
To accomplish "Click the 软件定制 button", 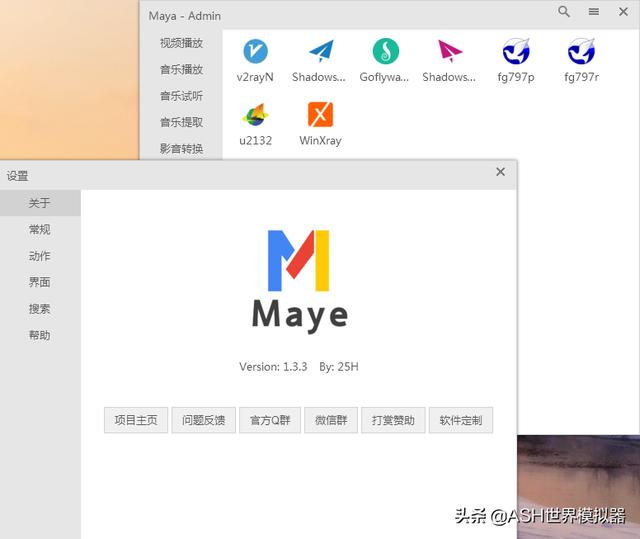I will point(461,420).
